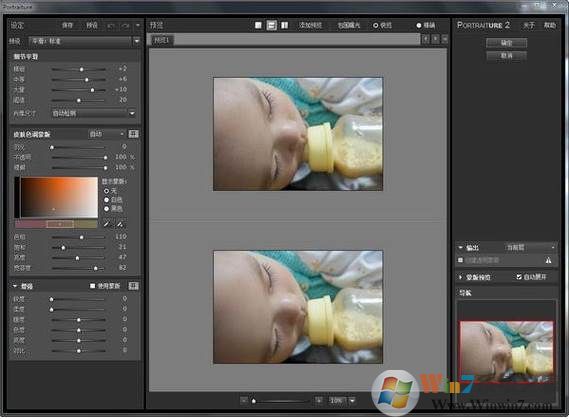Open the preset dropdown list
This screenshot has width=569, height=419.
[136, 41]
